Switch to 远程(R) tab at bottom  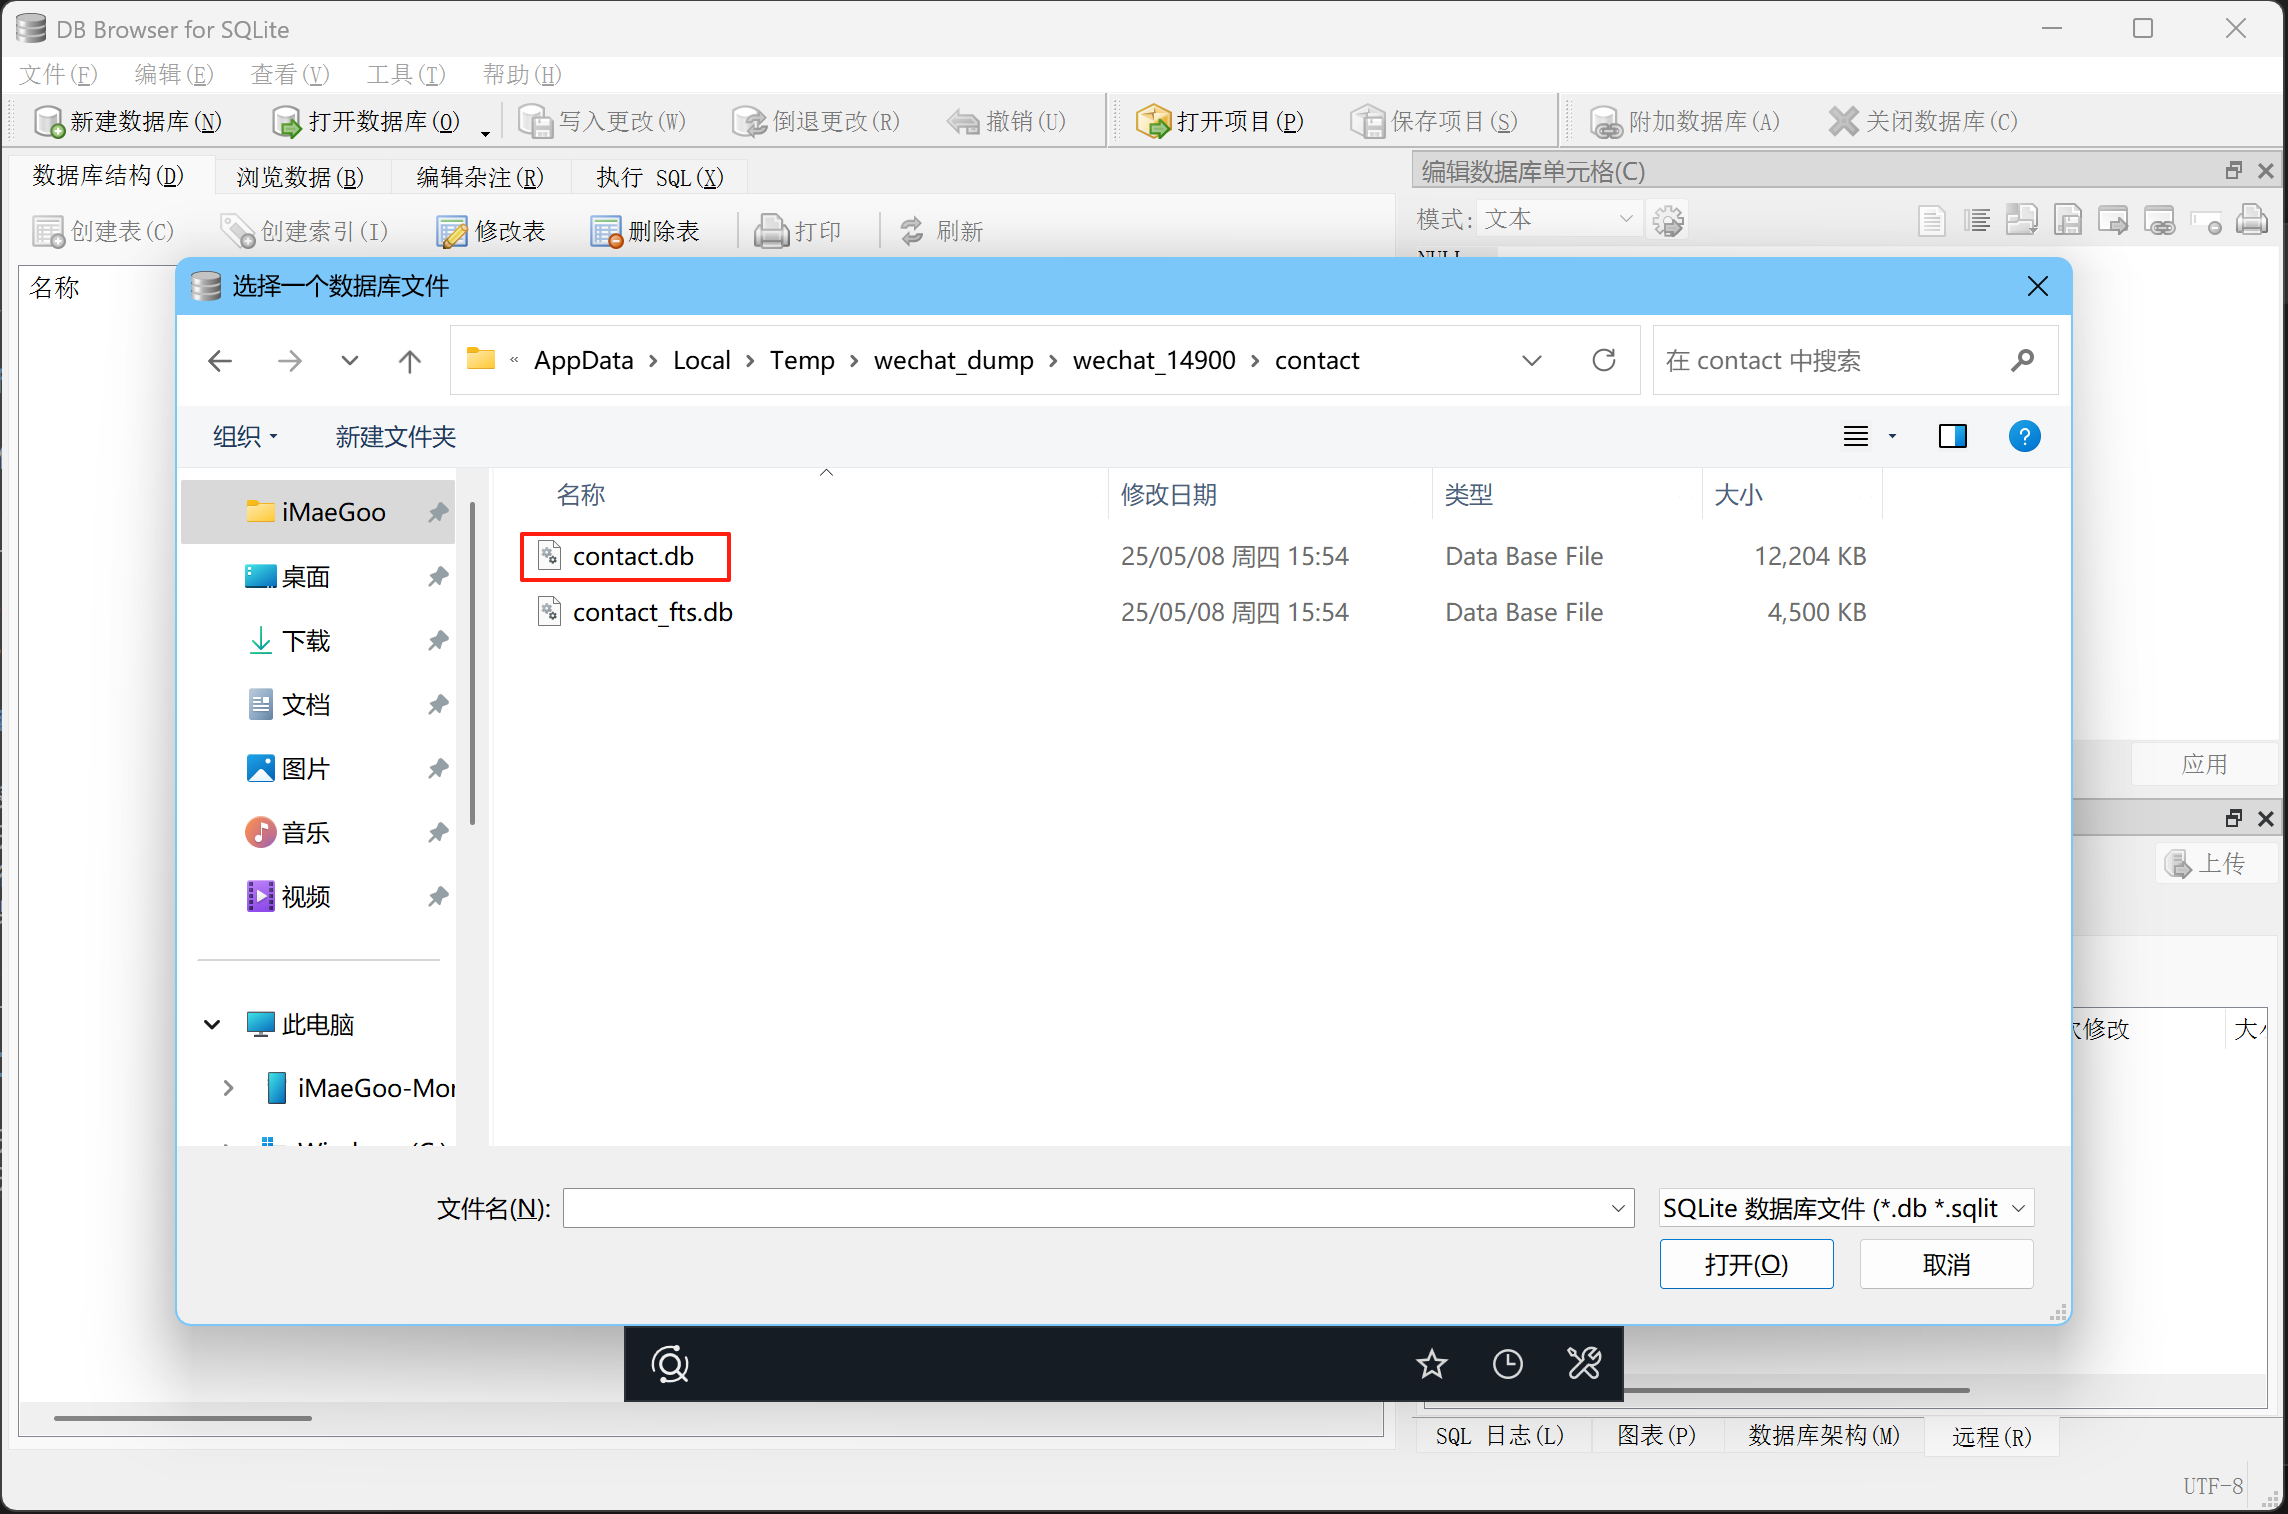(x=1991, y=1436)
